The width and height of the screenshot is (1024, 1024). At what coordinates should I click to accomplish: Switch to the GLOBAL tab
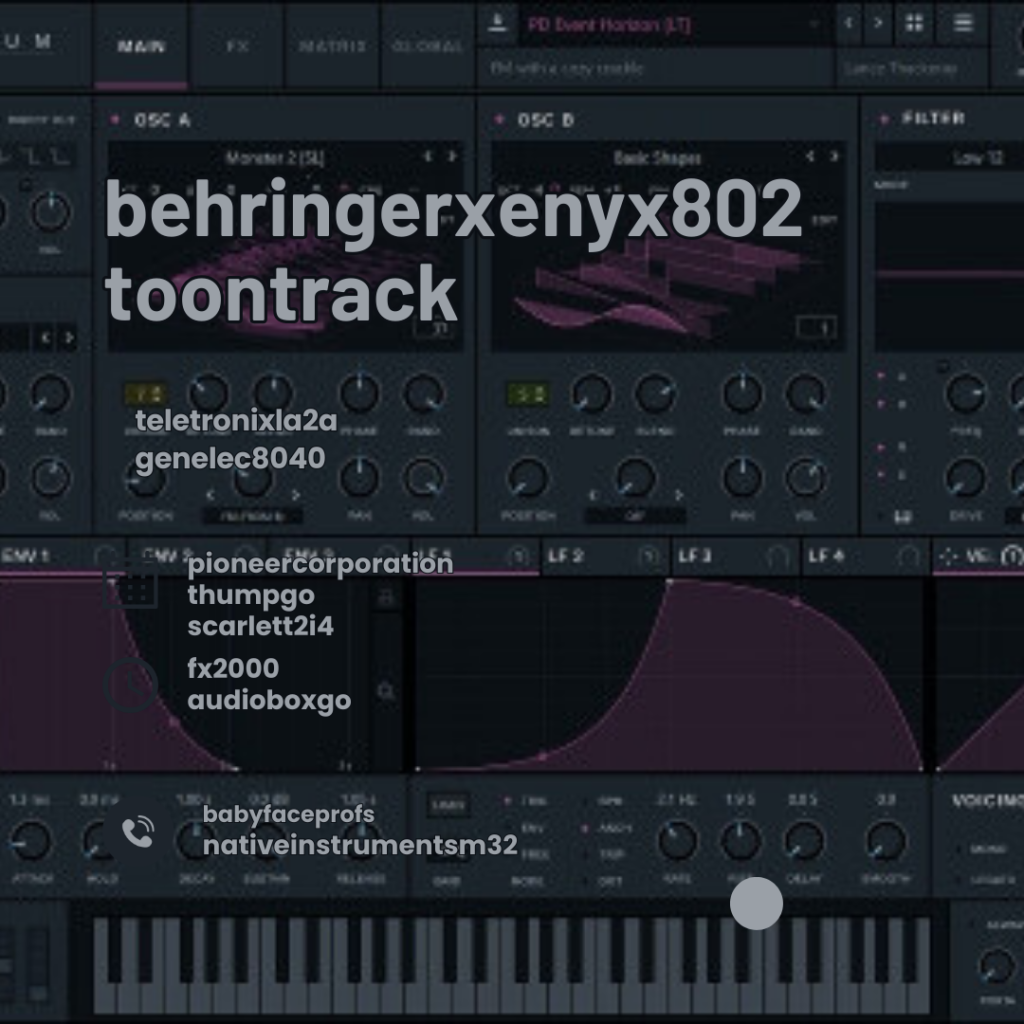[x=428, y=46]
